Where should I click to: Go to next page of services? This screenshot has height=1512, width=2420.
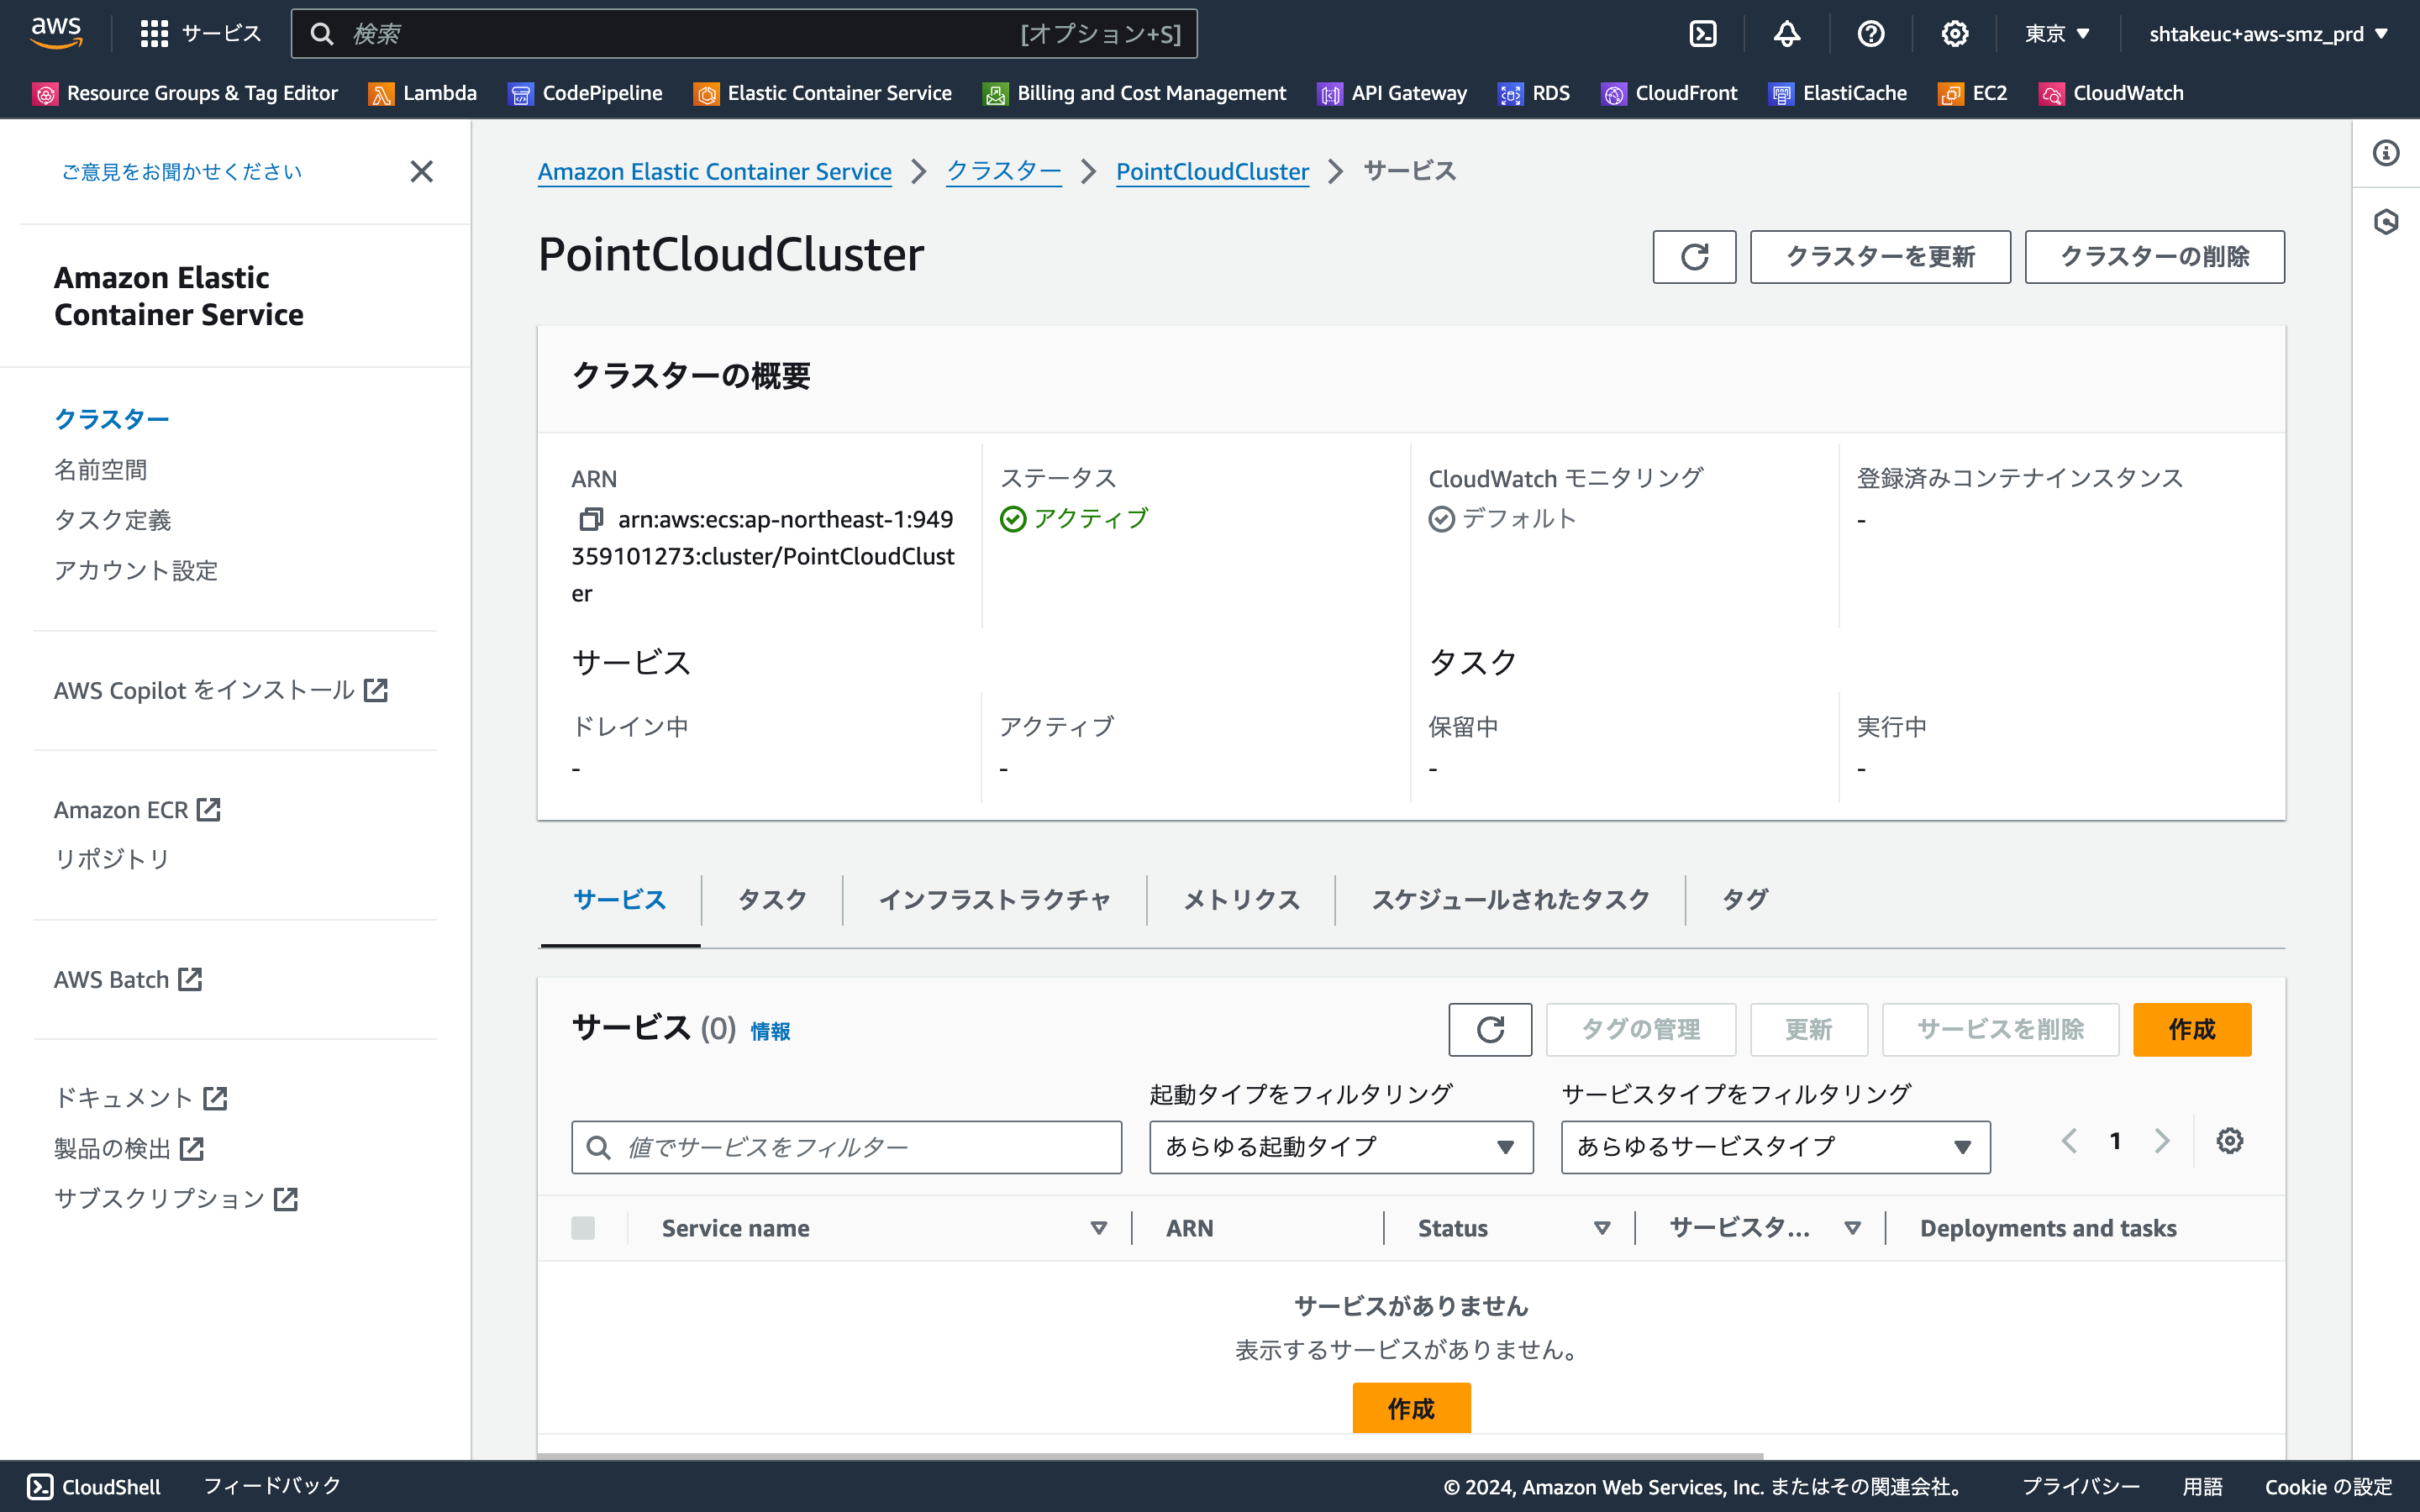tap(2162, 1141)
